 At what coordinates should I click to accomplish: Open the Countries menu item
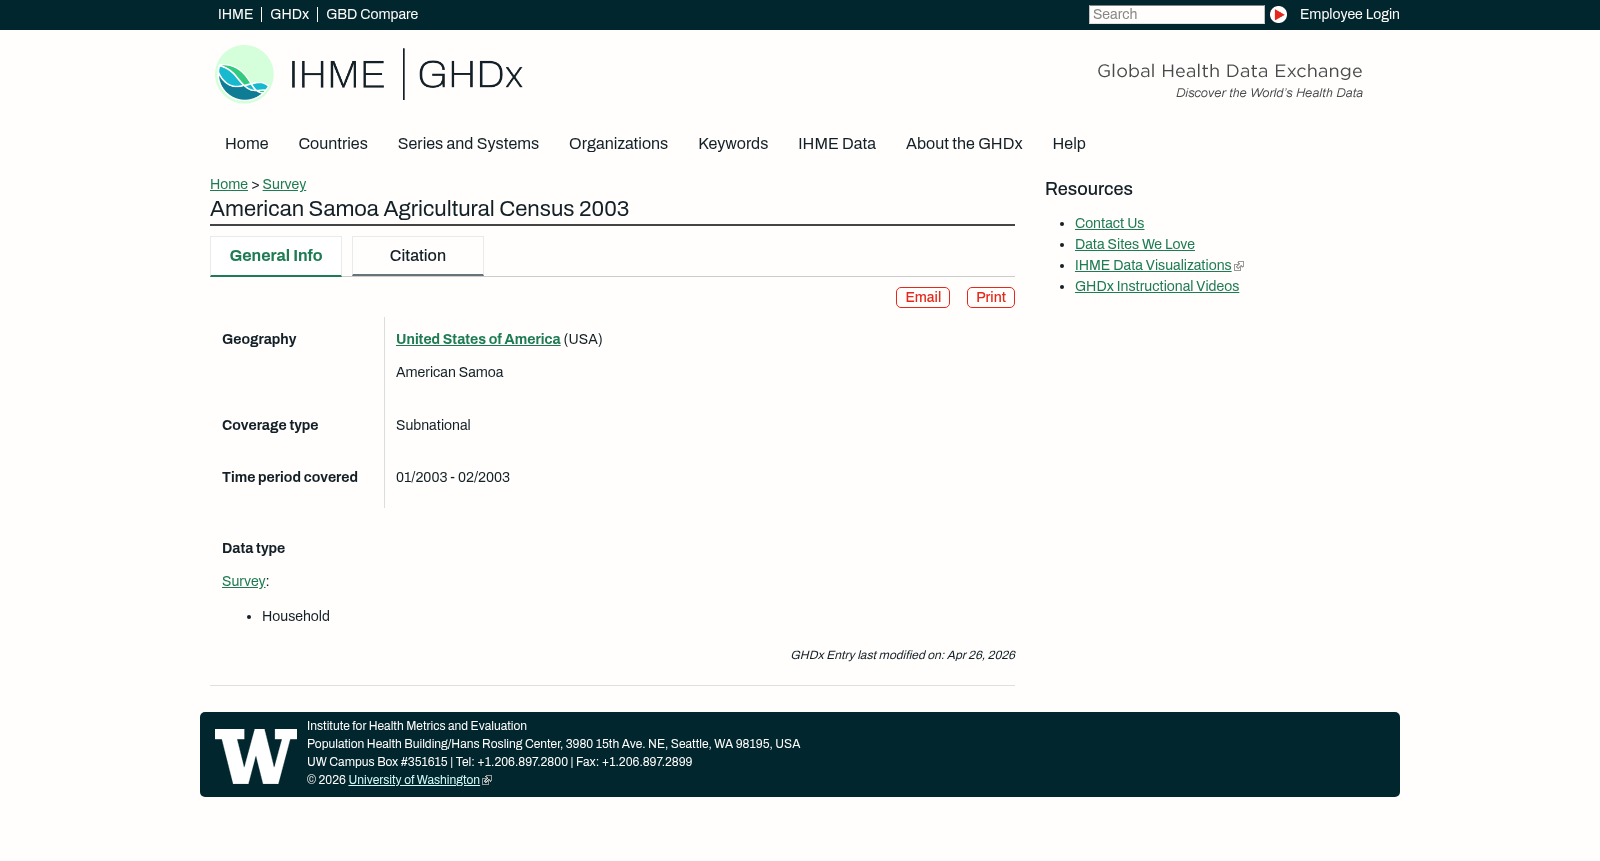coord(333,143)
